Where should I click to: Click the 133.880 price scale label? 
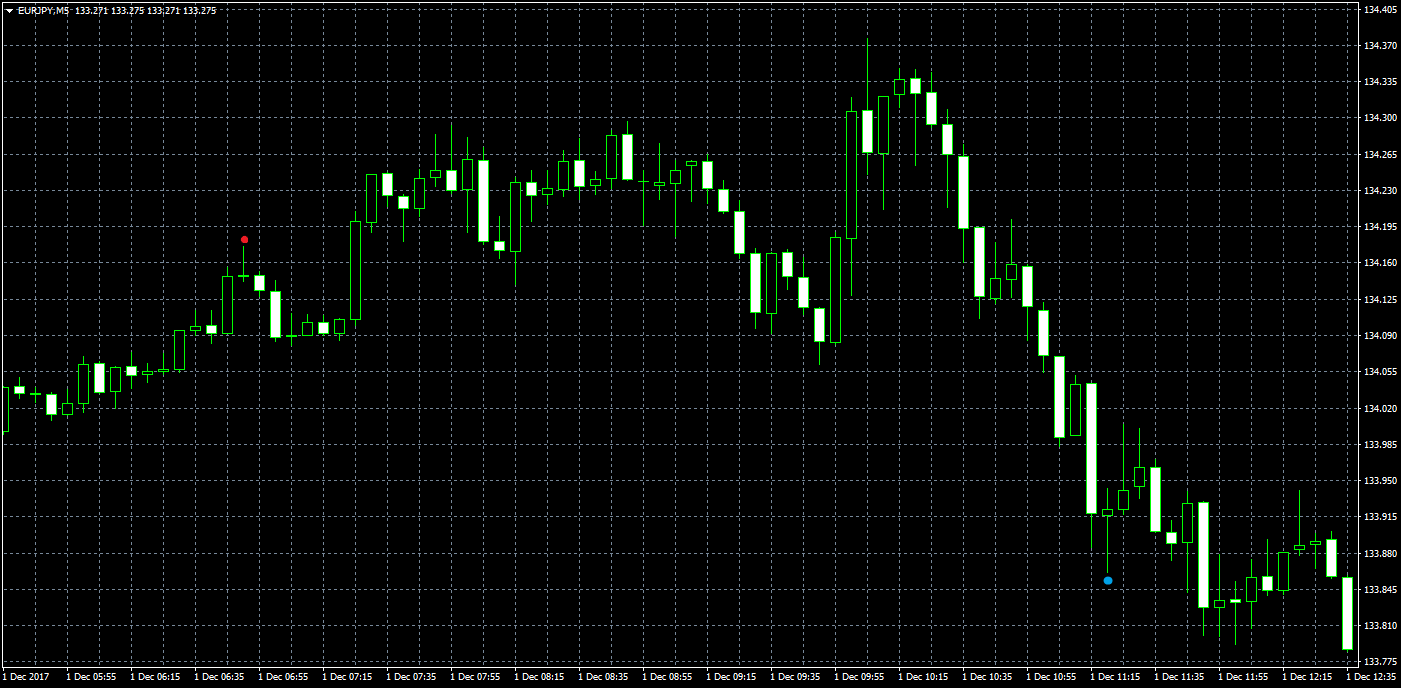point(1379,553)
